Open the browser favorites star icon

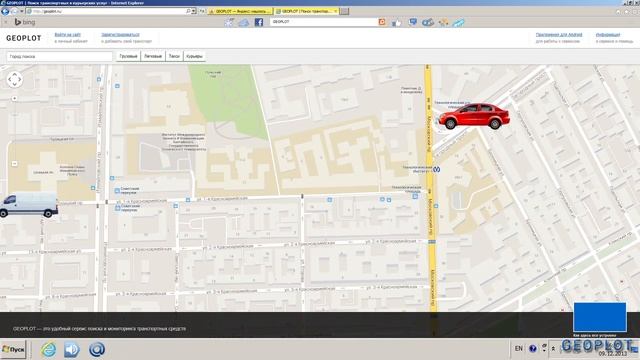tap(627, 11)
